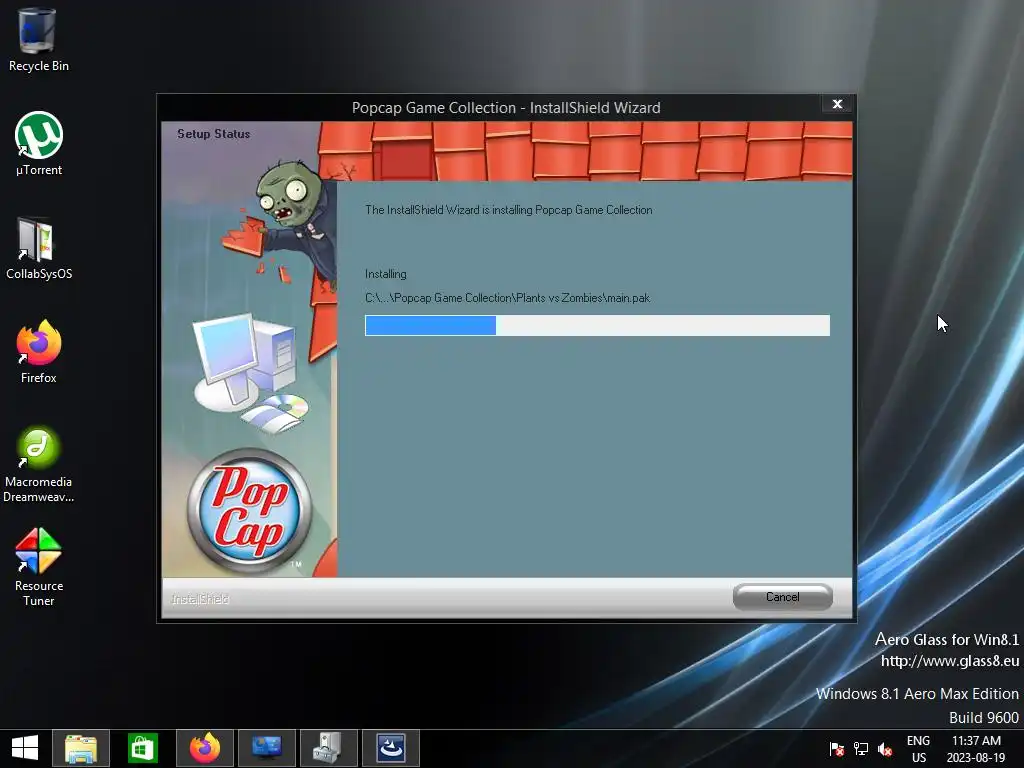Click the 'Setup Status' heading

pos(214,134)
